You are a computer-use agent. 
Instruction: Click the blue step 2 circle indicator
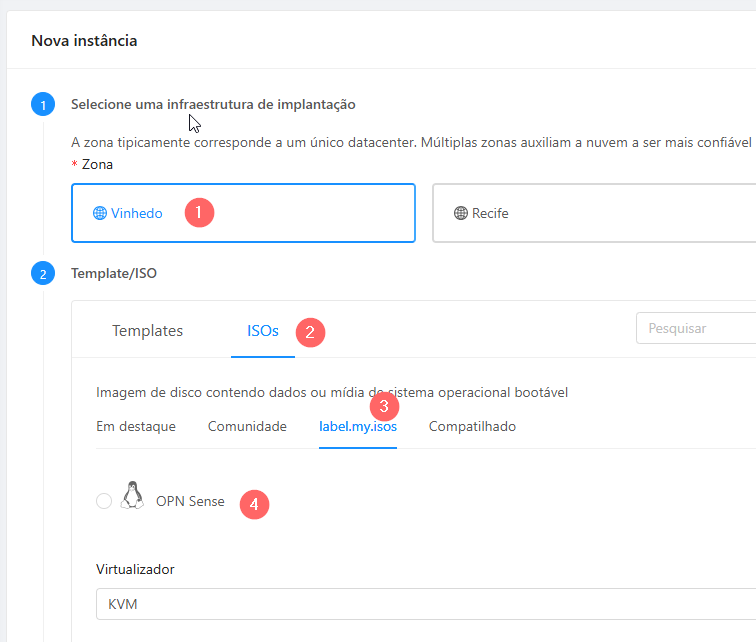tap(43, 273)
